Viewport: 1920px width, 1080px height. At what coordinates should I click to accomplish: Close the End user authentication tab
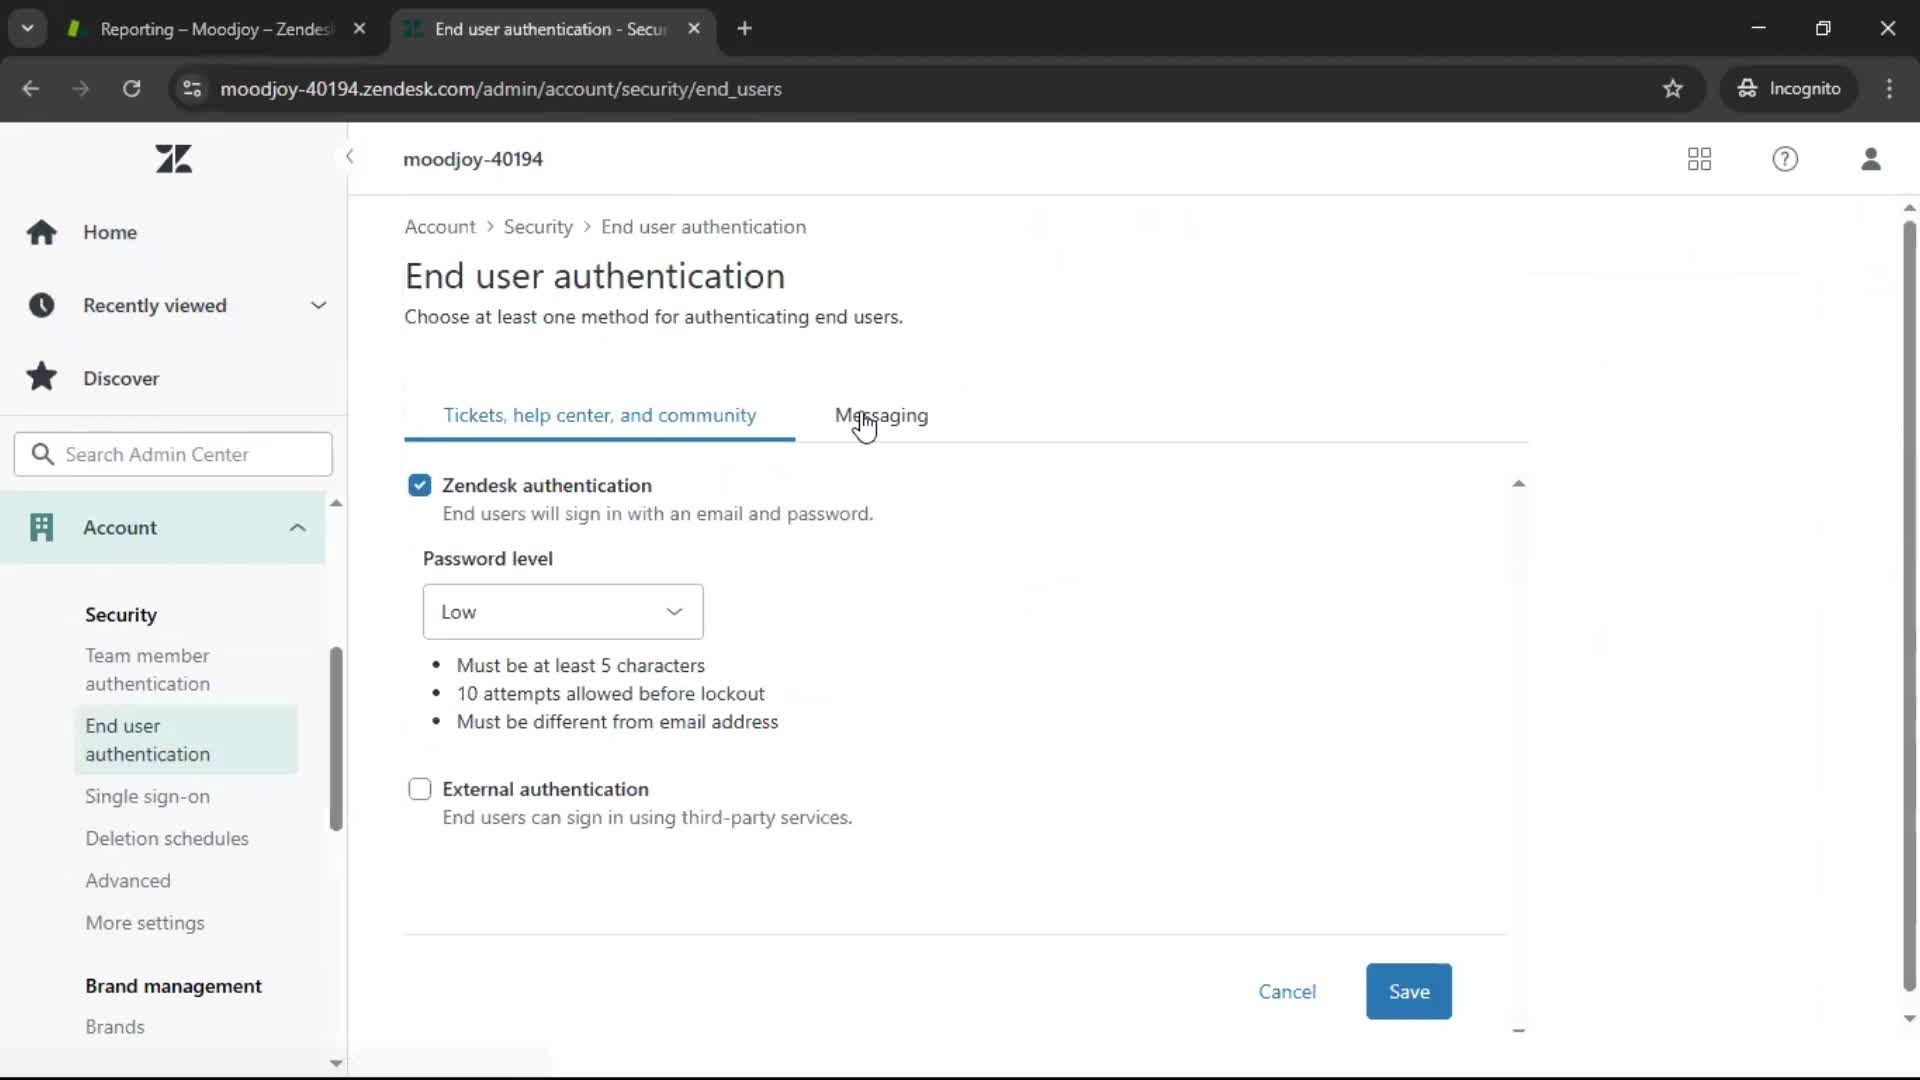coord(694,29)
